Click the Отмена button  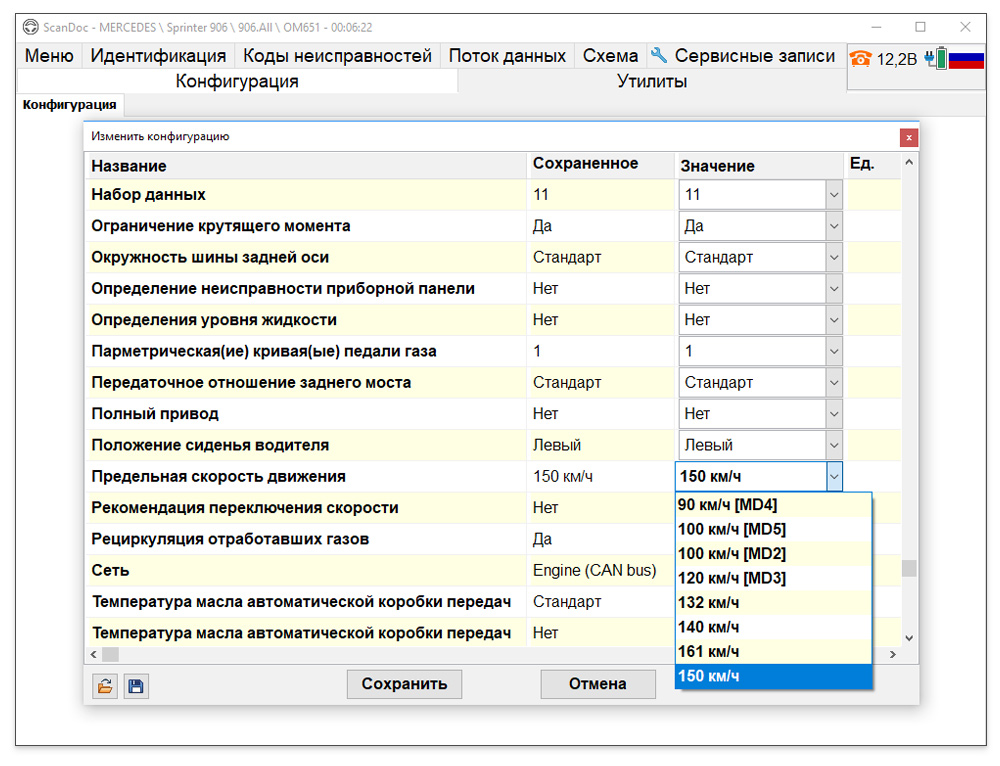click(598, 684)
